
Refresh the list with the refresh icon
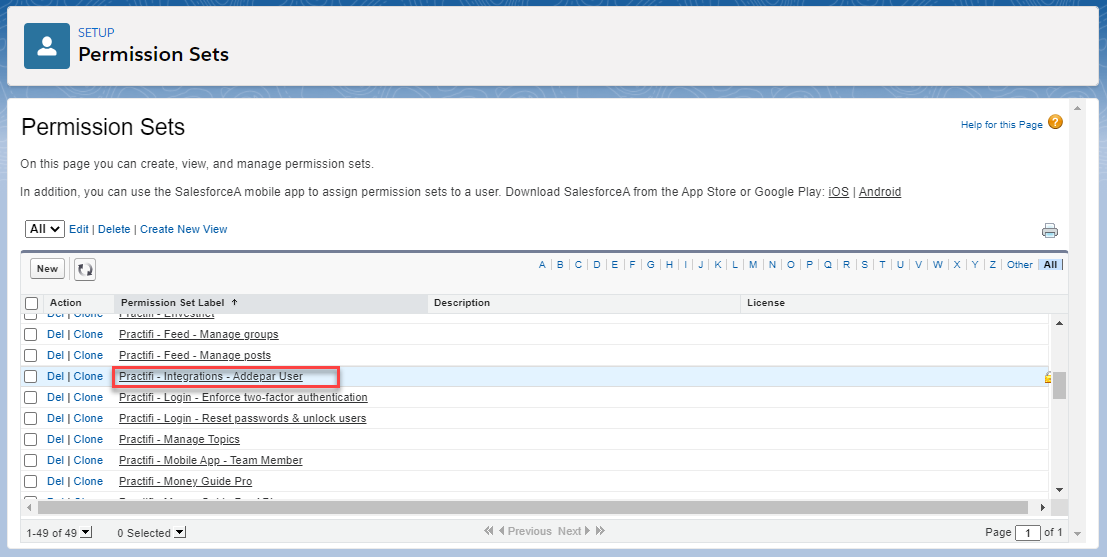pos(85,269)
